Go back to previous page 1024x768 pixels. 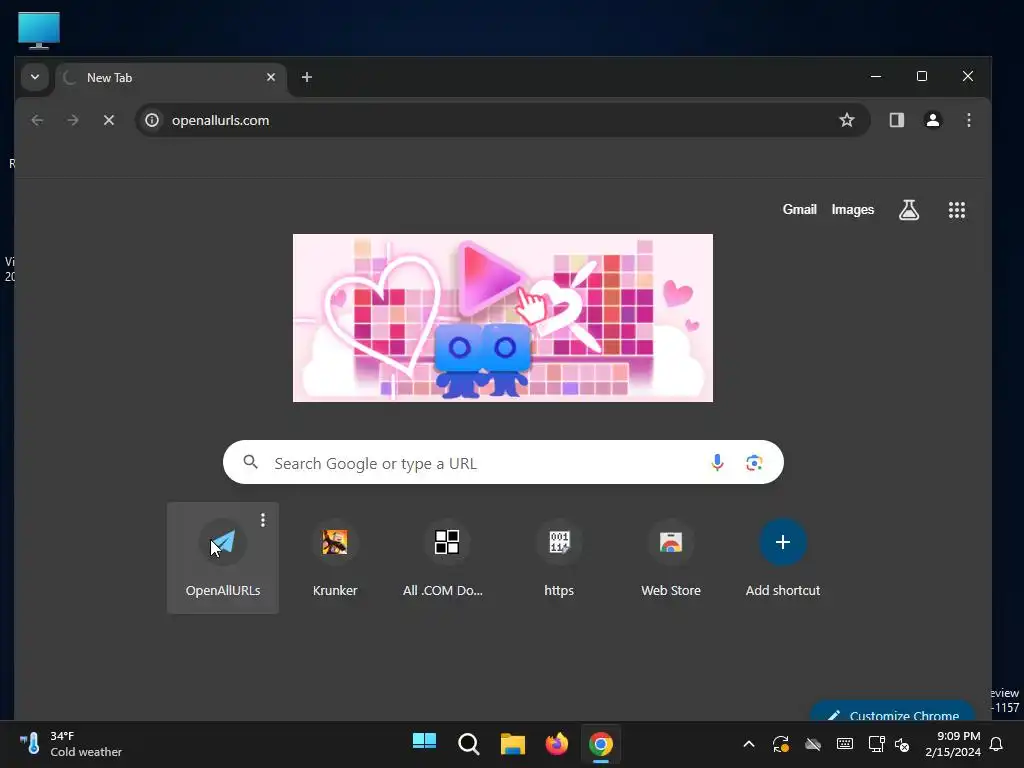pyautogui.click(x=37, y=120)
